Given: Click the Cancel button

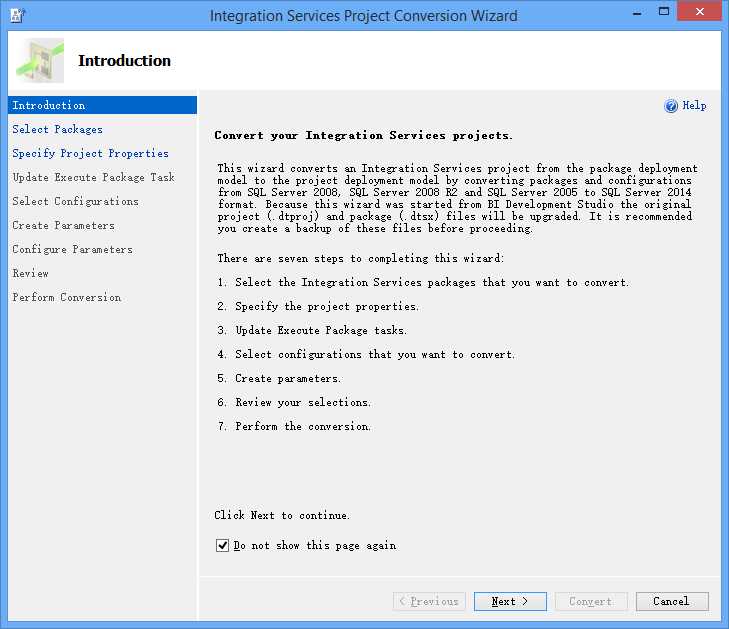Looking at the screenshot, I should click(671, 601).
